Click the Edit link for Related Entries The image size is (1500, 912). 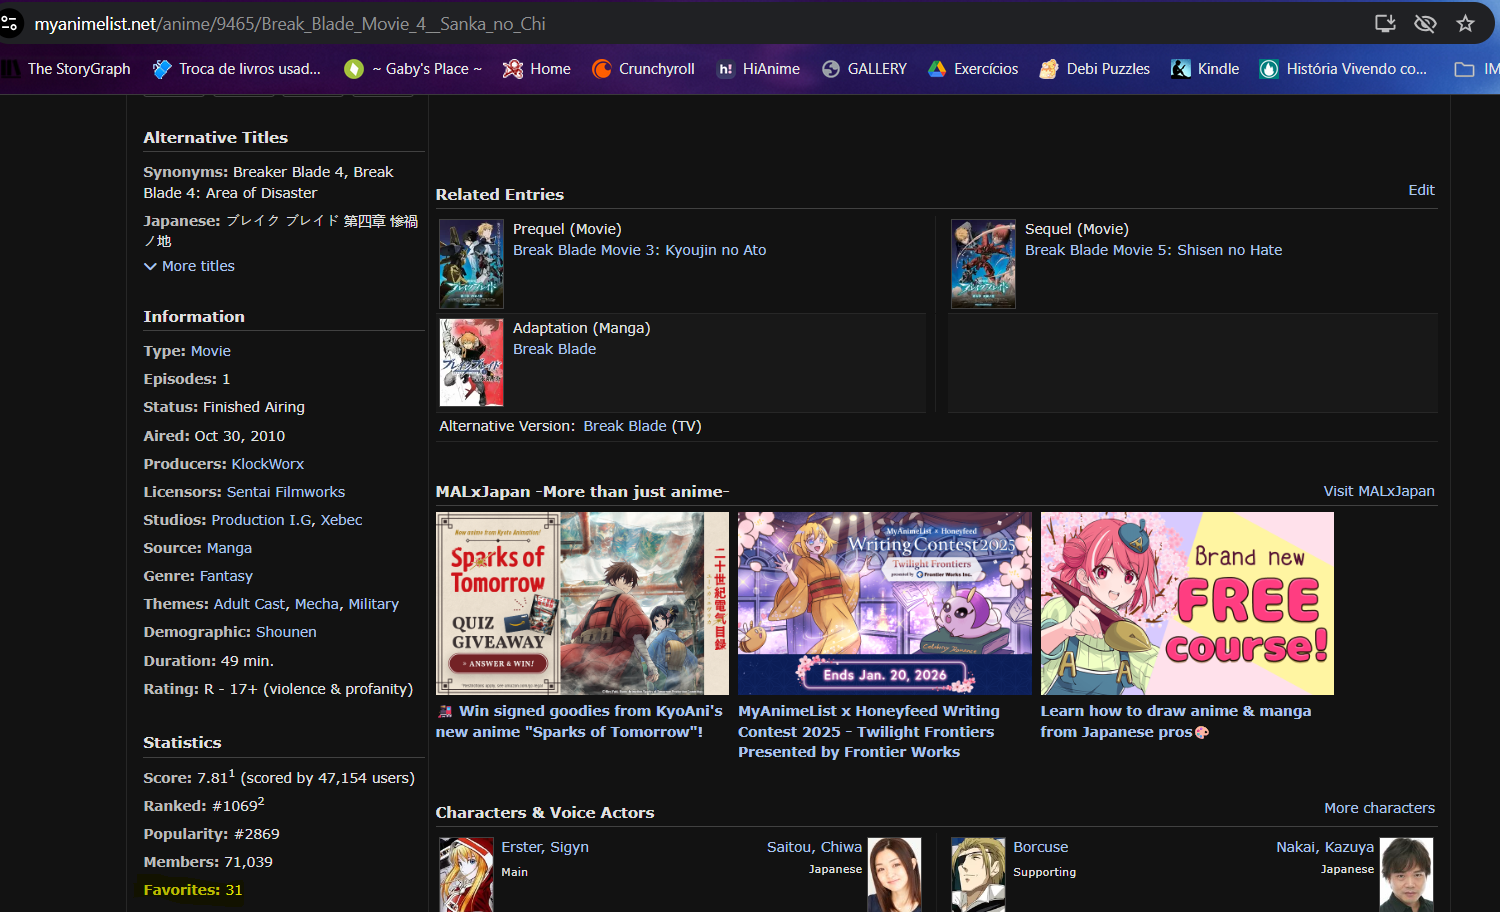tap(1421, 190)
